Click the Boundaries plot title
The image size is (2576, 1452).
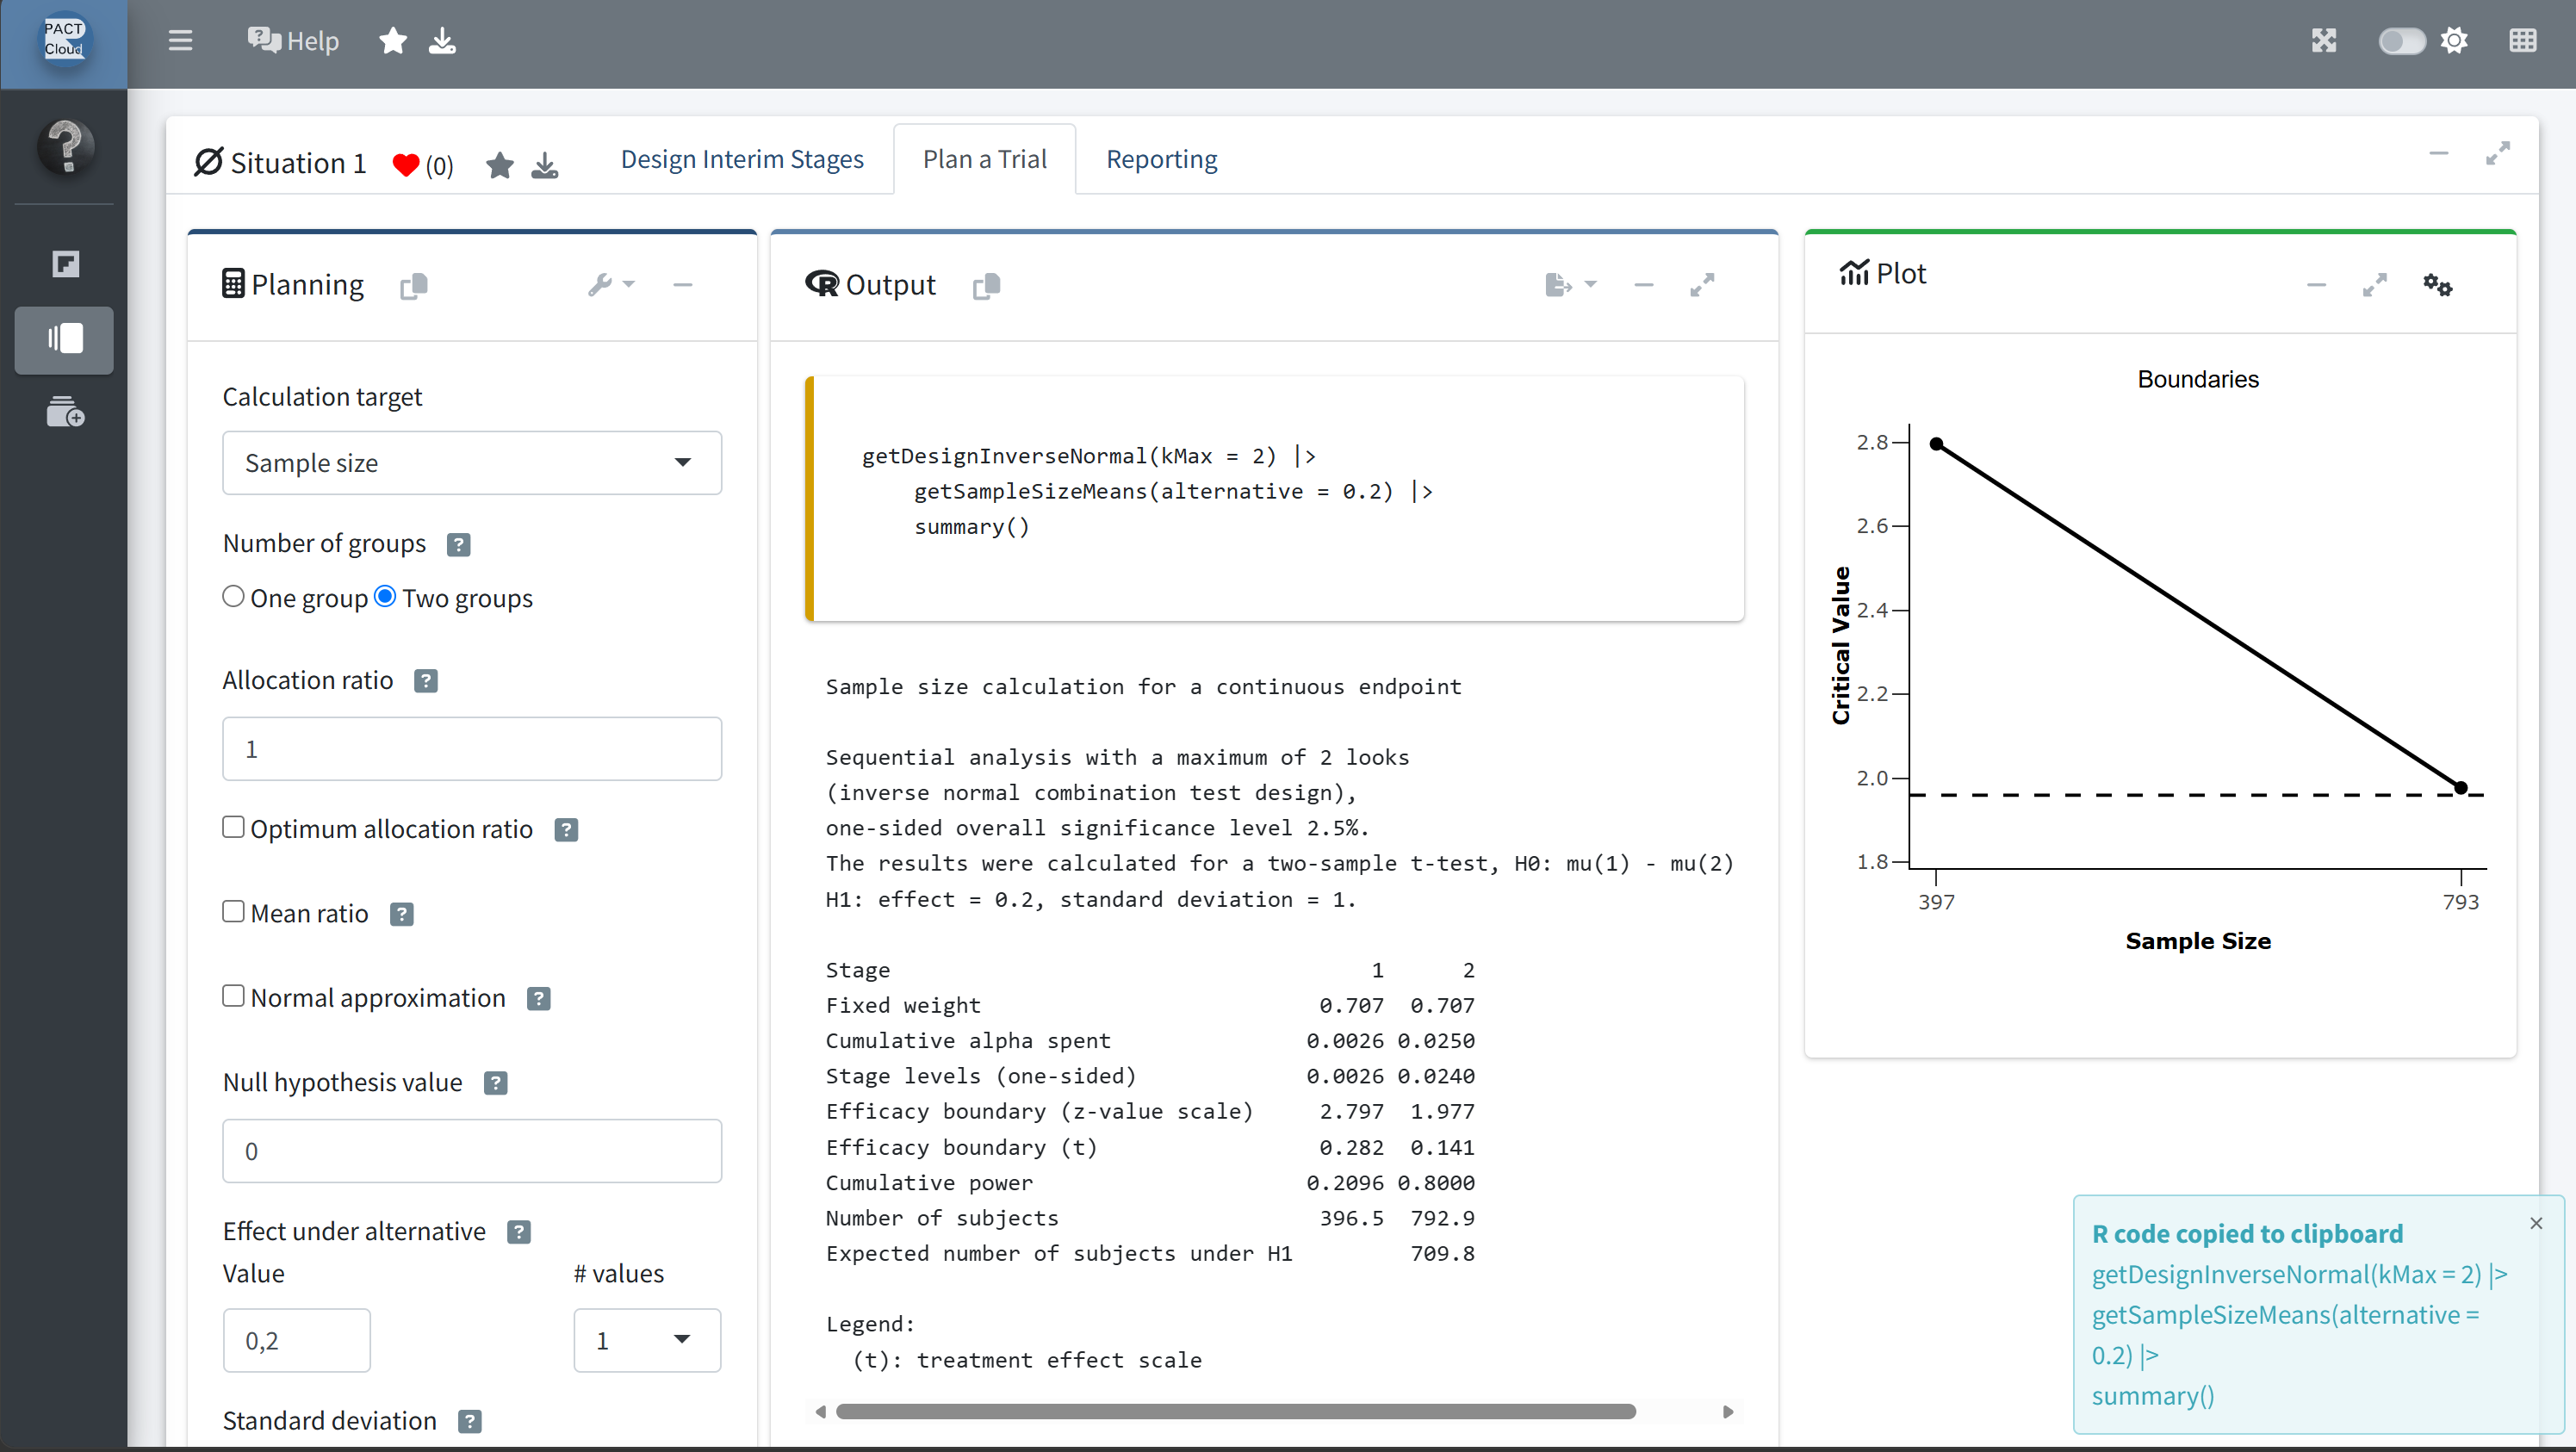pyautogui.click(x=2198, y=379)
